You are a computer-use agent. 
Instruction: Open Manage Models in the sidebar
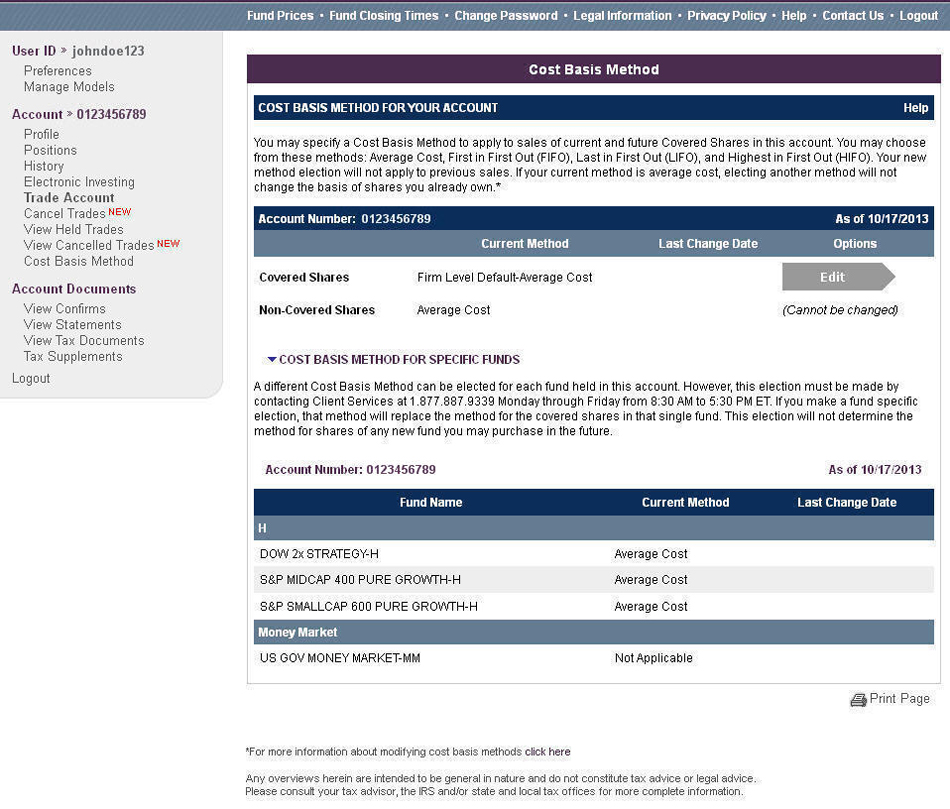(69, 87)
